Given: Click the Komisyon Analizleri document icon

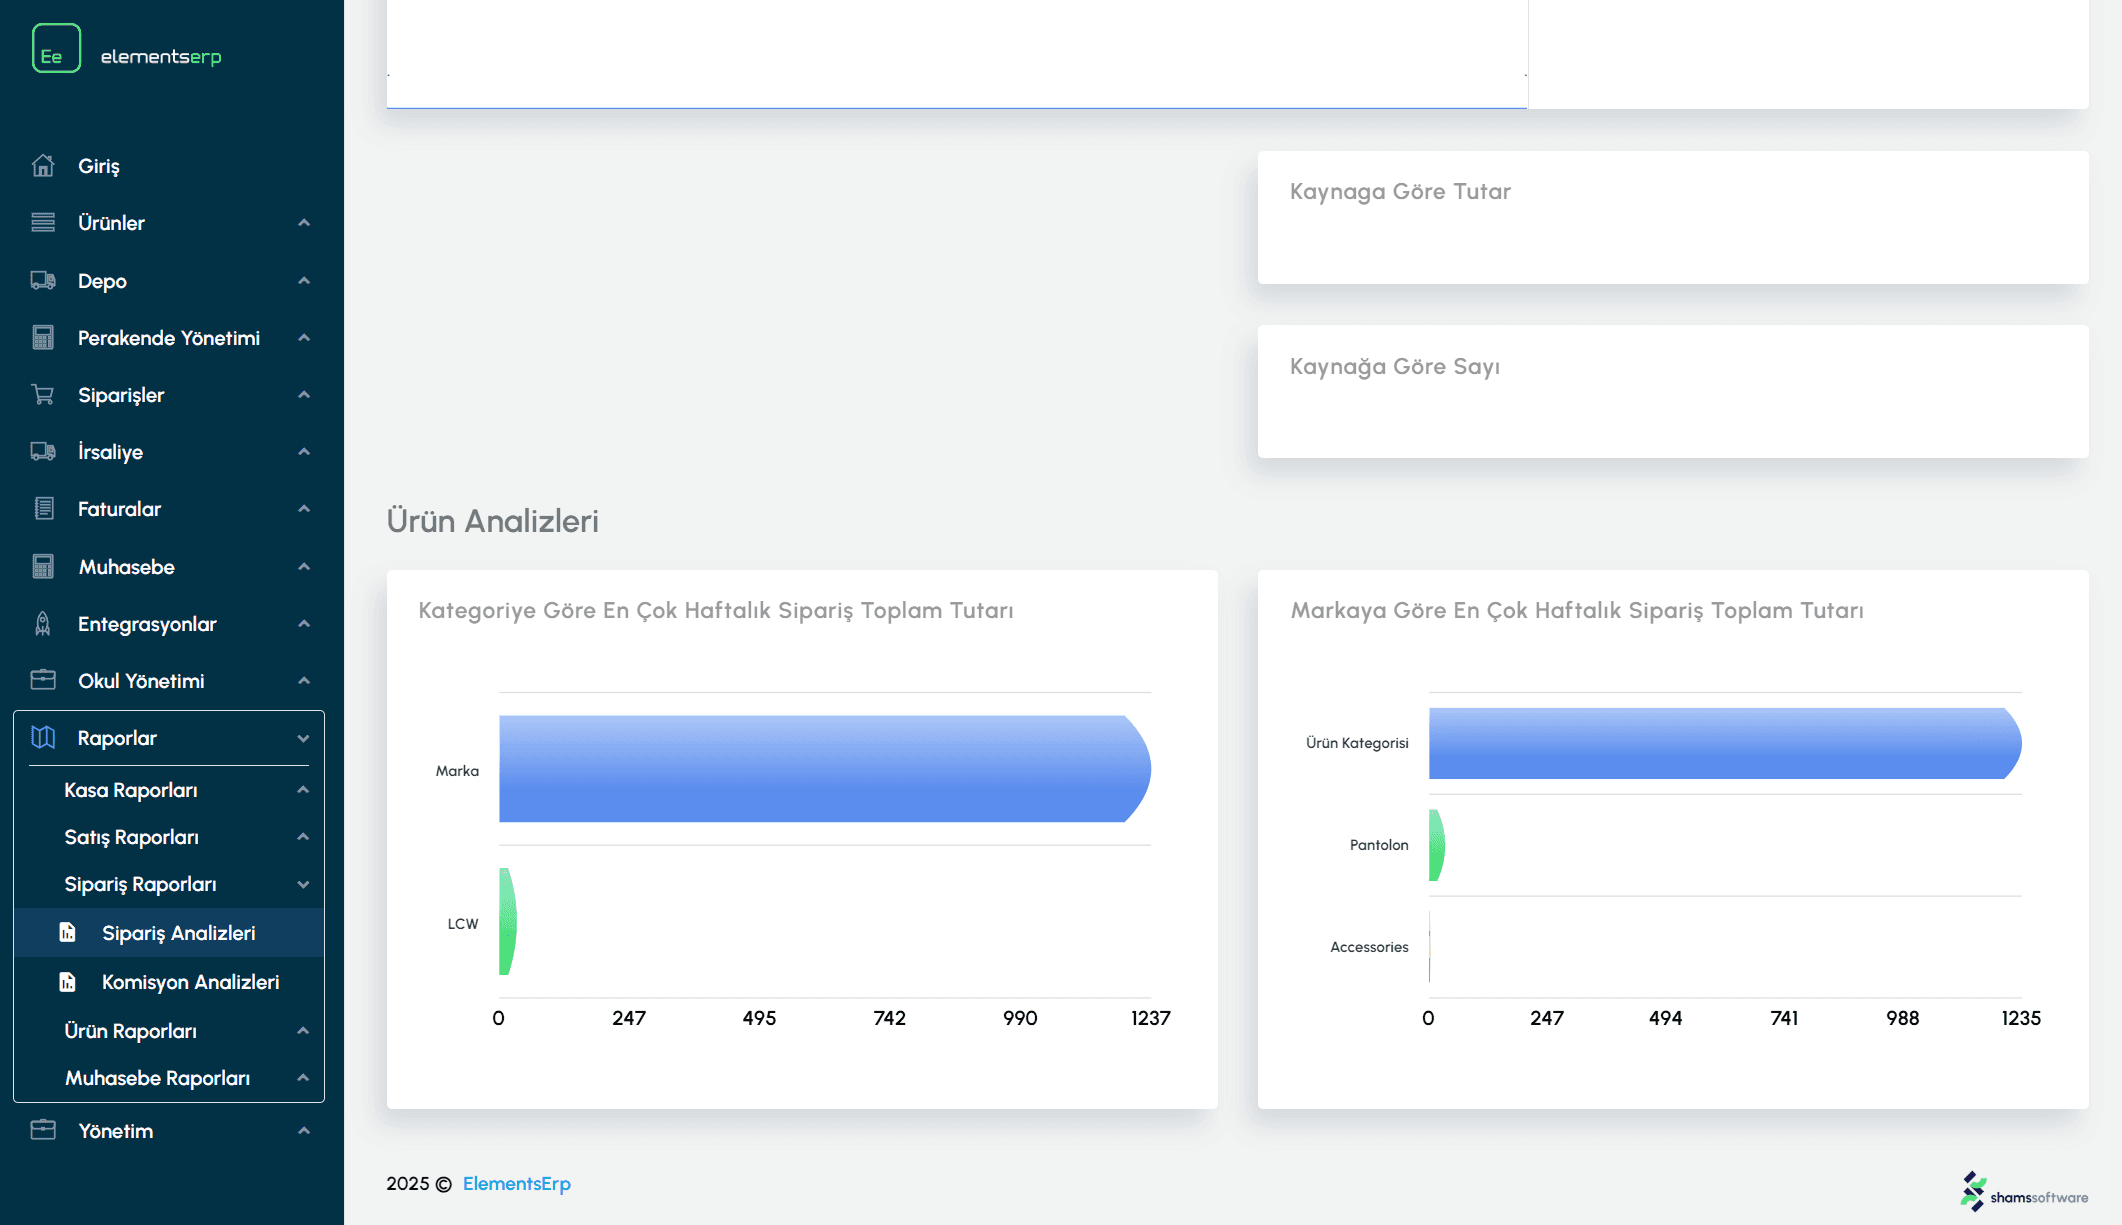Looking at the screenshot, I should (x=67, y=982).
